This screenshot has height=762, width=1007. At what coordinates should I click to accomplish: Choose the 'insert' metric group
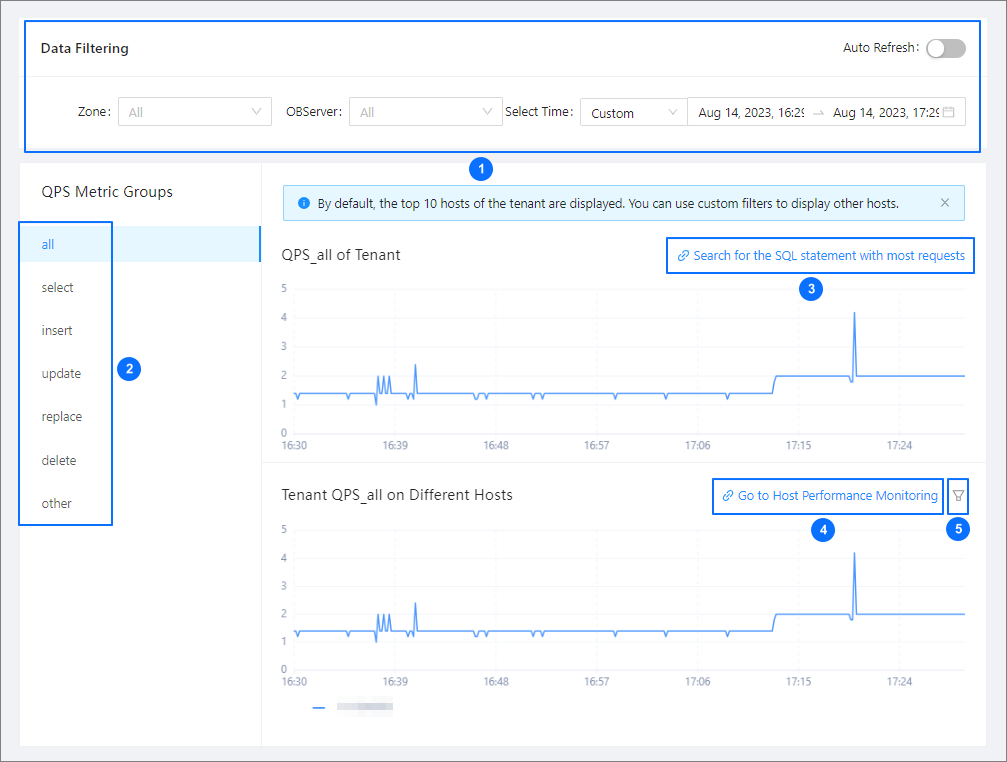(x=57, y=330)
